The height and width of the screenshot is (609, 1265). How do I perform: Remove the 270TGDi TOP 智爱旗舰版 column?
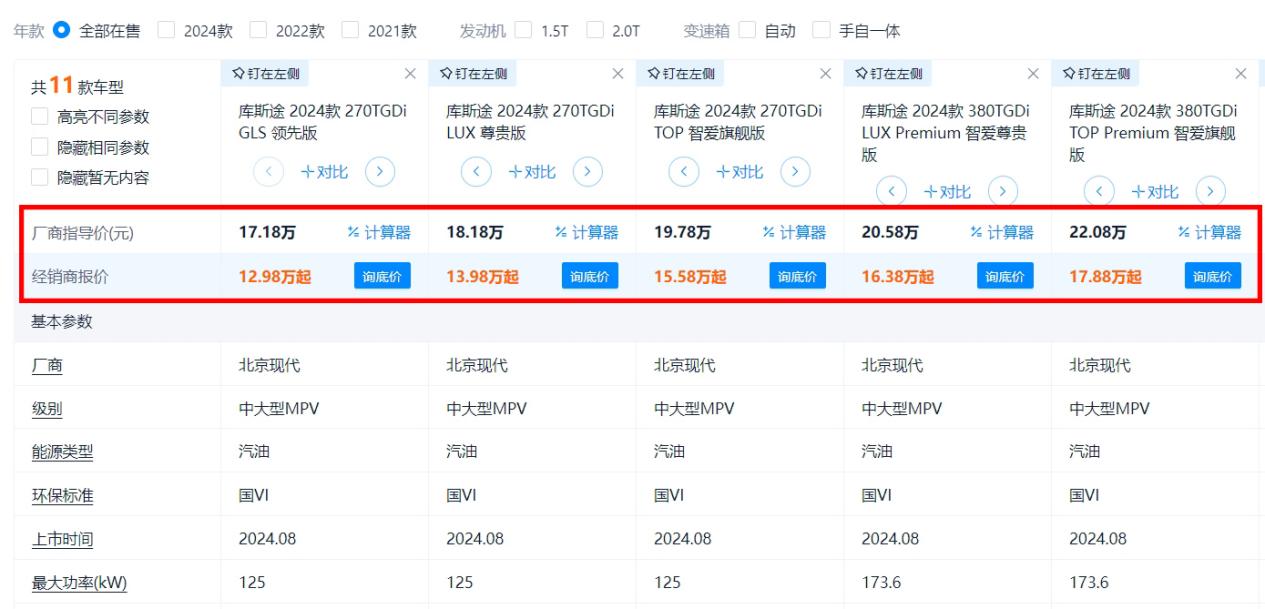click(x=826, y=73)
